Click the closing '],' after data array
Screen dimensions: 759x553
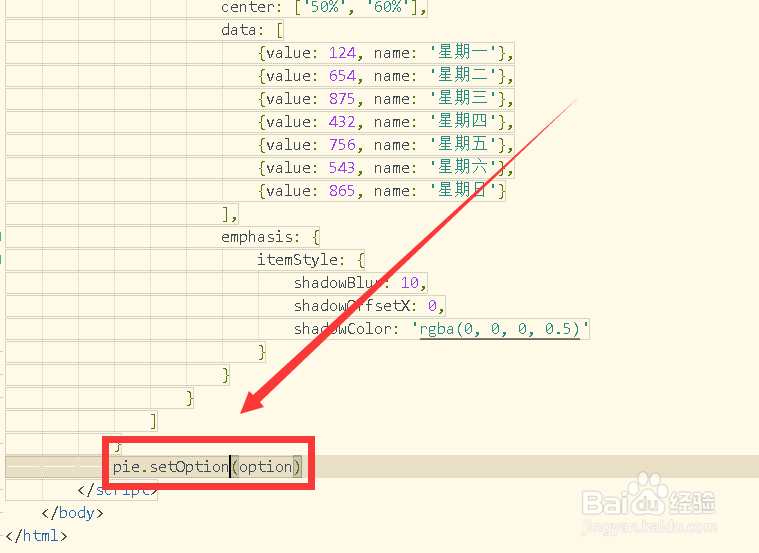(x=230, y=214)
